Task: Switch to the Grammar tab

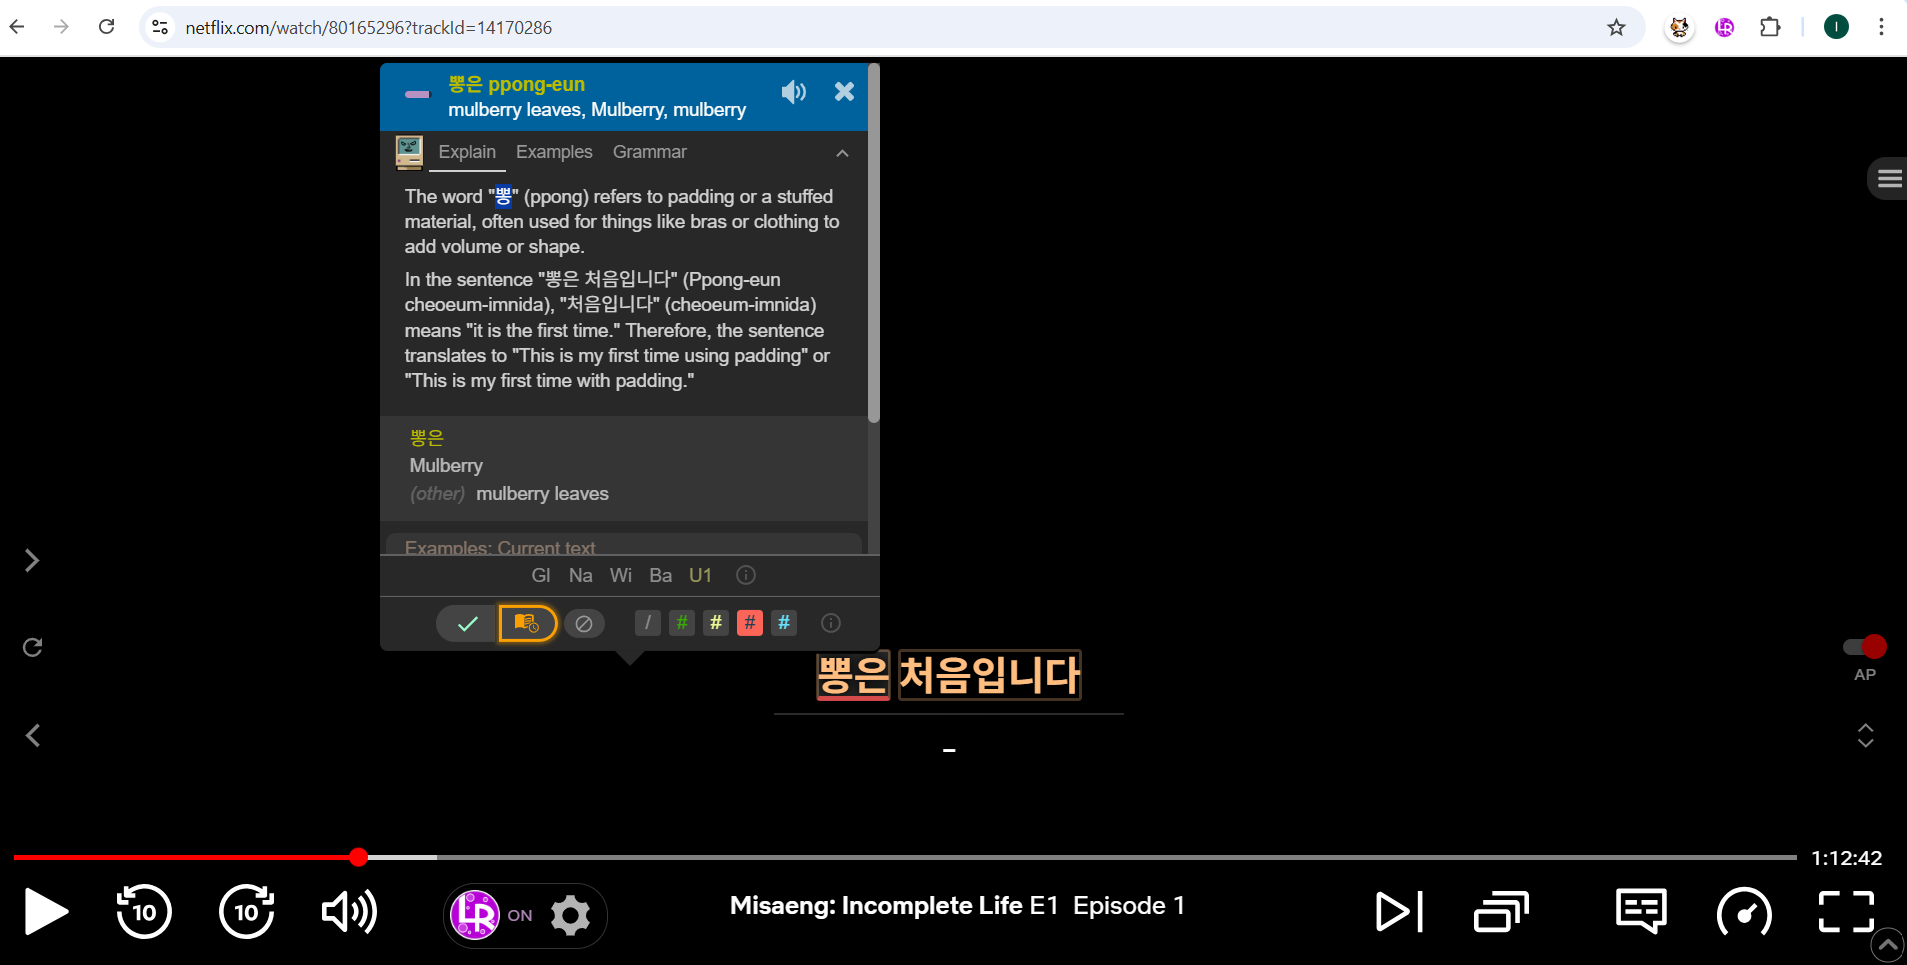Action: tap(650, 152)
